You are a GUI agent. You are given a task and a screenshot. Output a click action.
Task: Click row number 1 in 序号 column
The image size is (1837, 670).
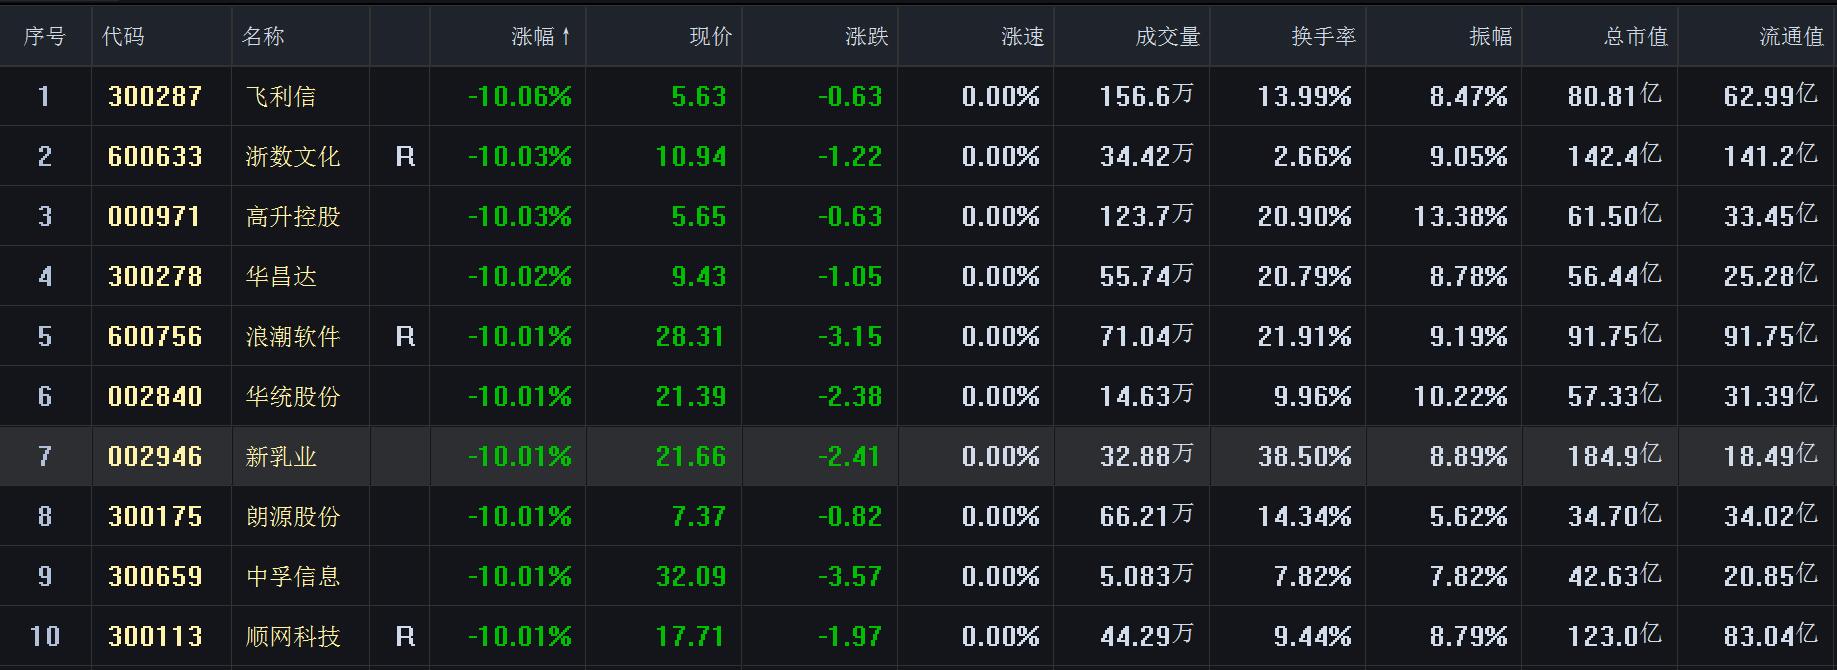(45, 97)
